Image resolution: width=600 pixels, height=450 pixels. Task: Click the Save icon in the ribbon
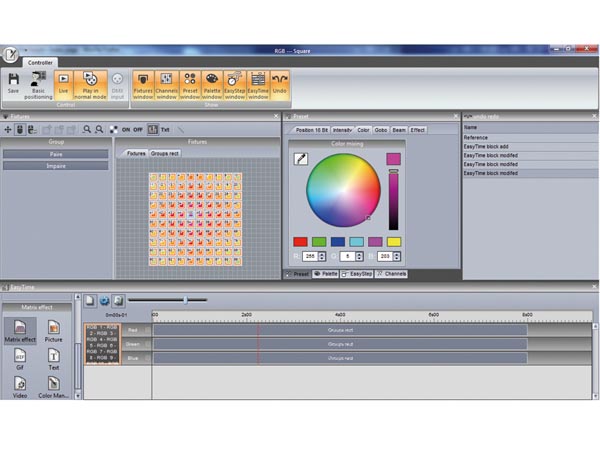(13, 83)
